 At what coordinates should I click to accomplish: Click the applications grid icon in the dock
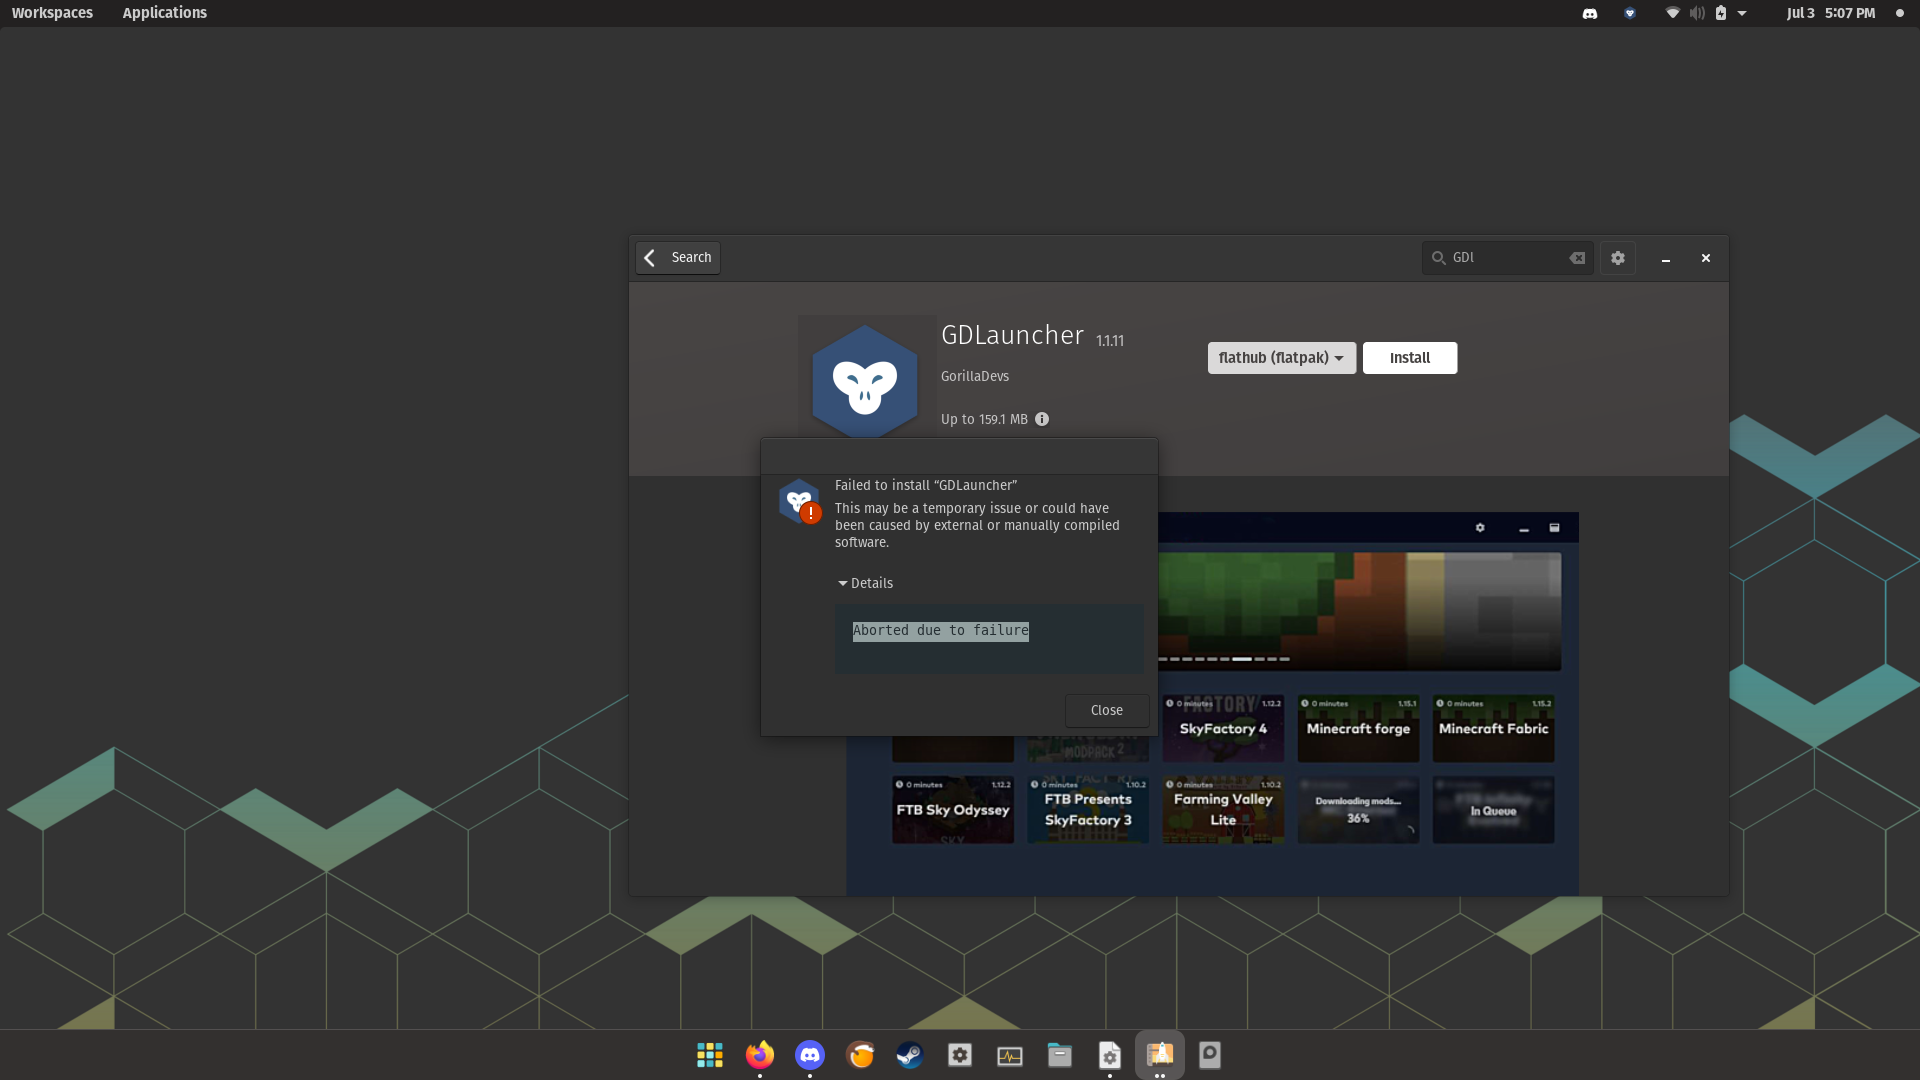(x=710, y=1055)
